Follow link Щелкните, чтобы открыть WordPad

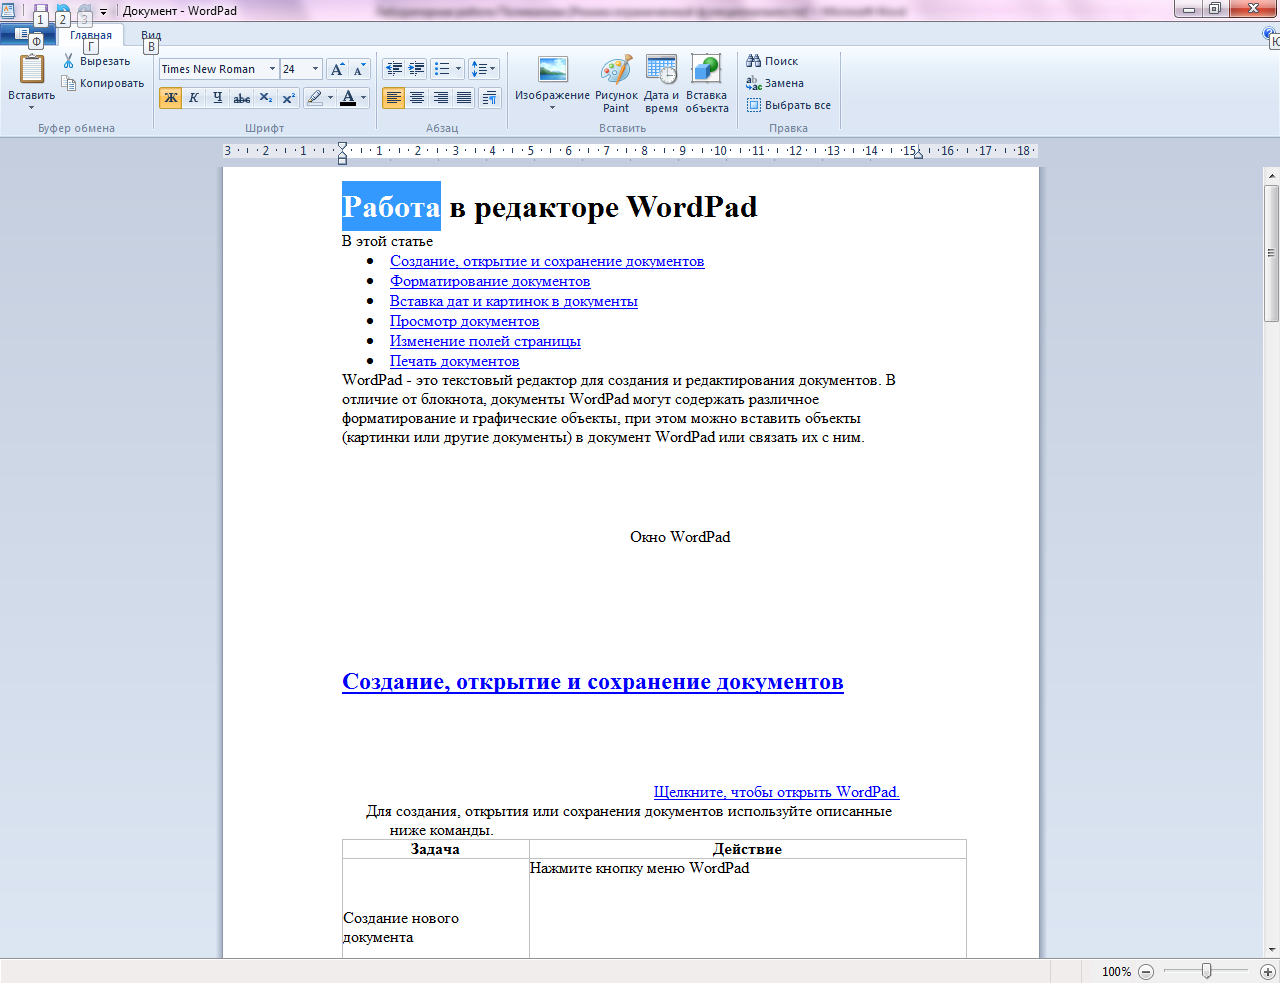(x=777, y=792)
